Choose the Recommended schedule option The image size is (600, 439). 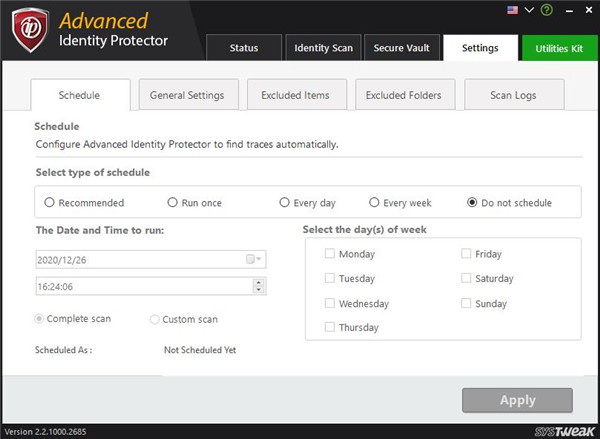(x=49, y=202)
